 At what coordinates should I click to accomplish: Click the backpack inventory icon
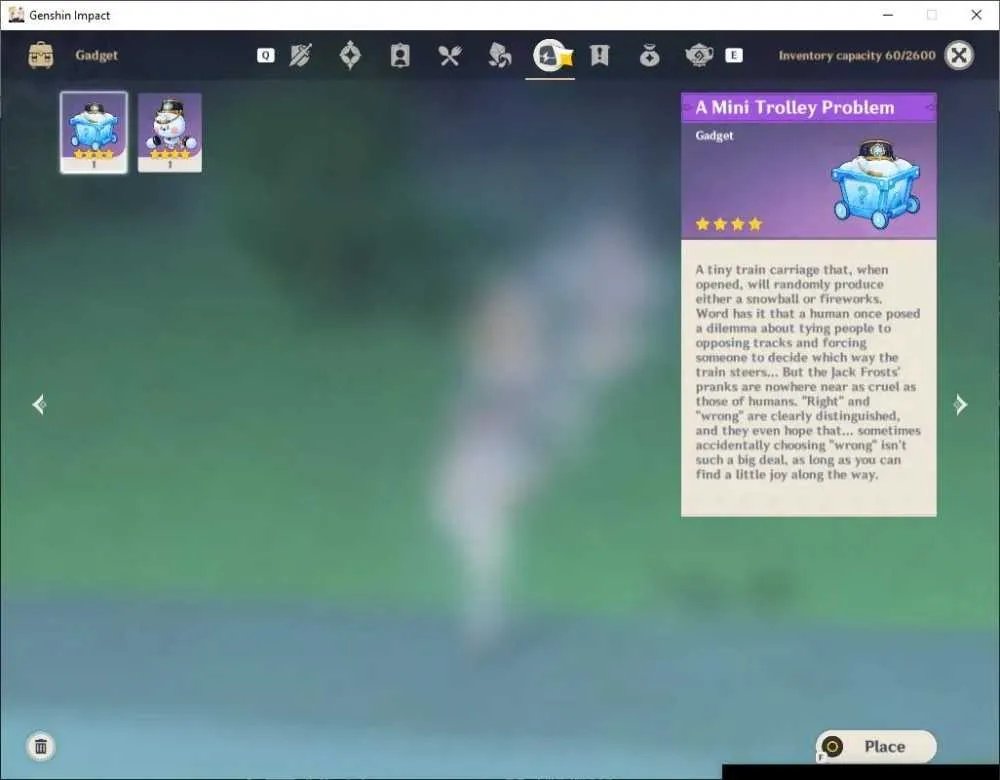pos(41,55)
